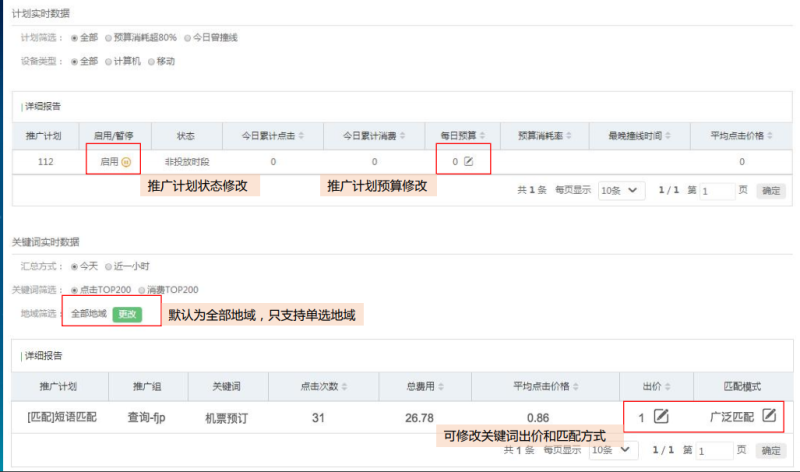Click the 出价 bid edit pencil icon
Viewport: 800px width, 472px height.
tap(661, 416)
